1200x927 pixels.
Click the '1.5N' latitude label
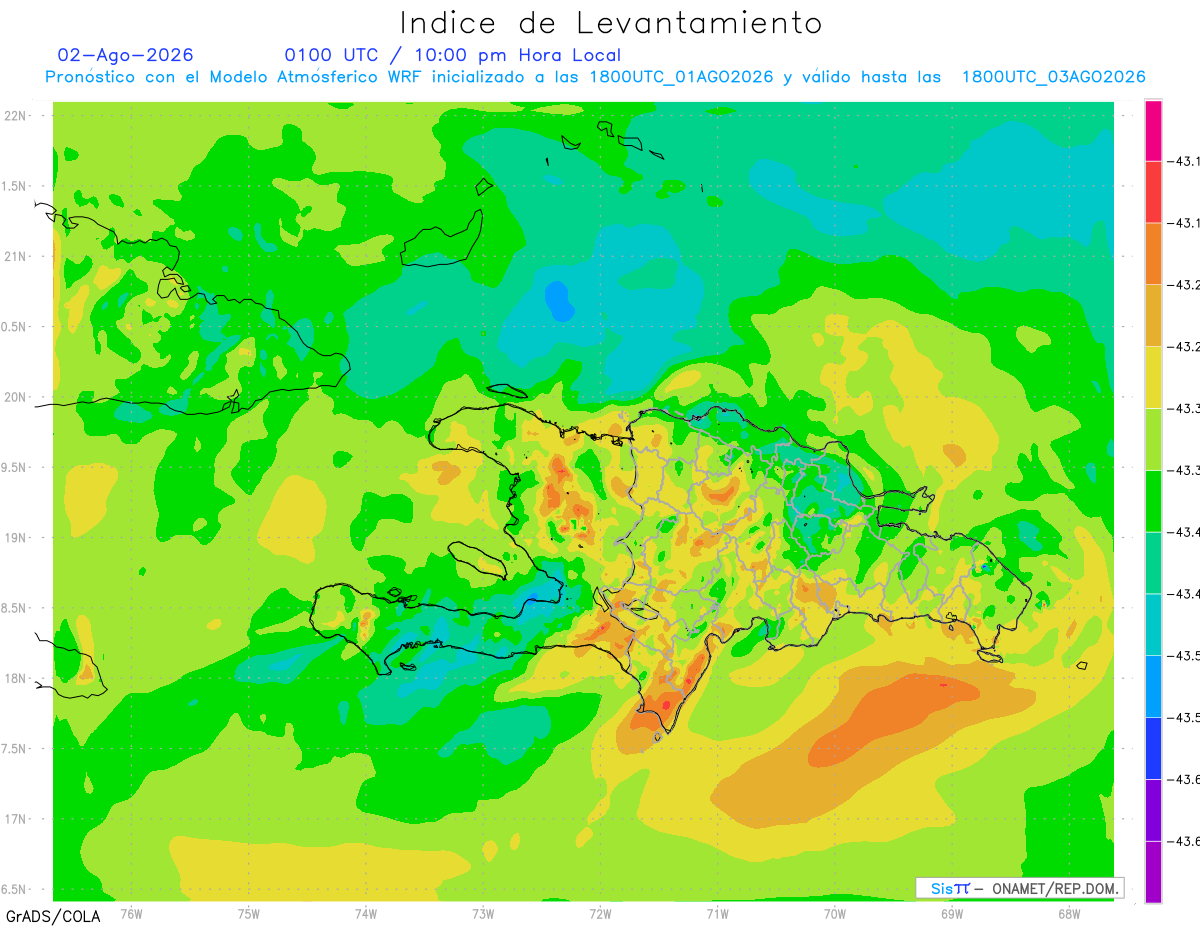coord(13,186)
